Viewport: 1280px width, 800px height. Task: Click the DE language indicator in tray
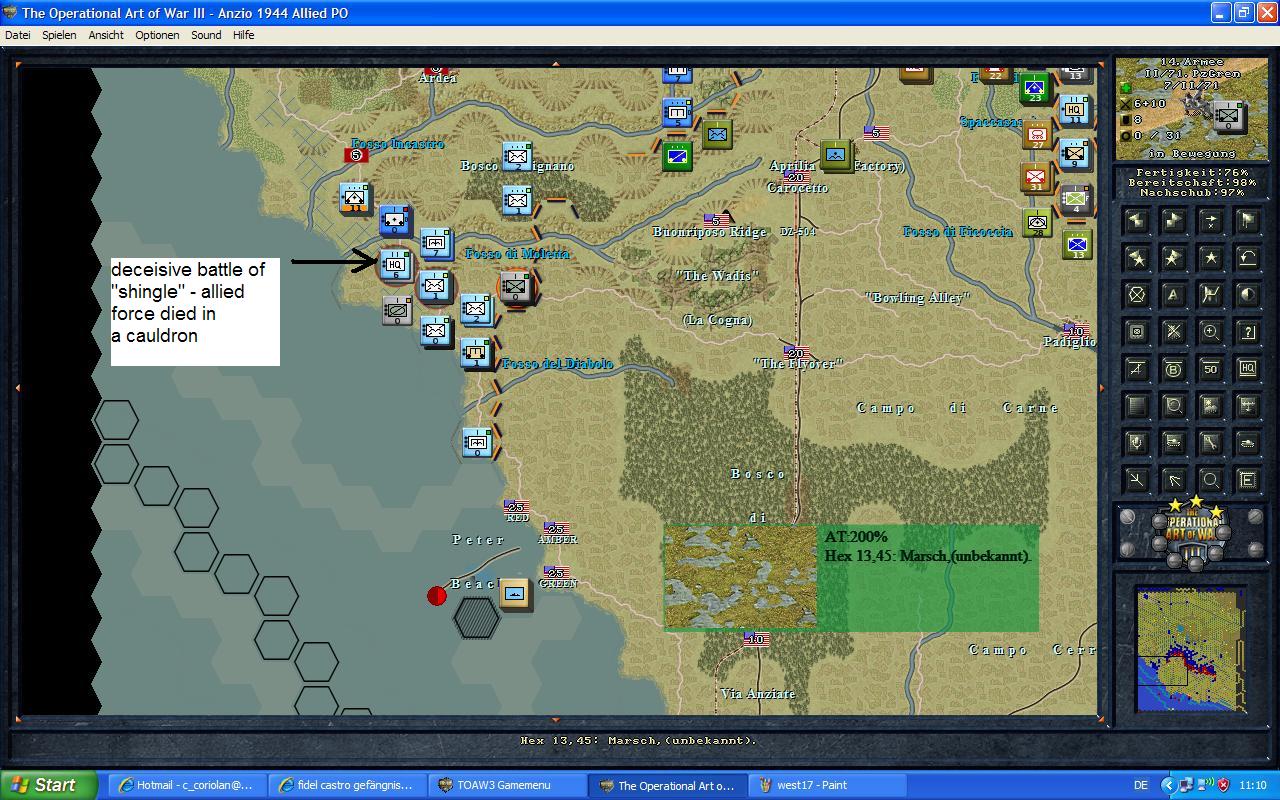[1141, 785]
